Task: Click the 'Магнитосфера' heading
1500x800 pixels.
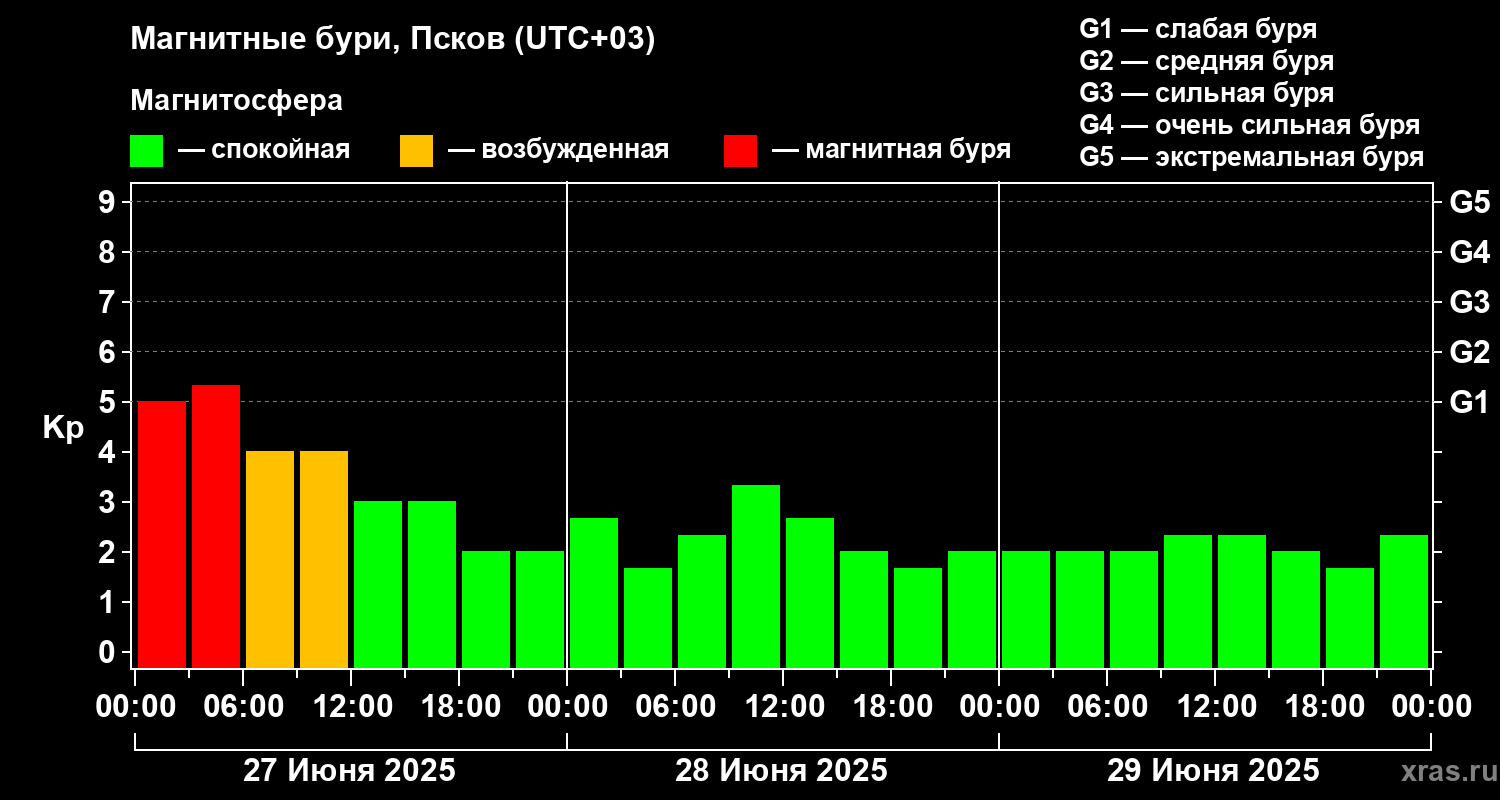Action: pyautogui.click(x=237, y=101)
